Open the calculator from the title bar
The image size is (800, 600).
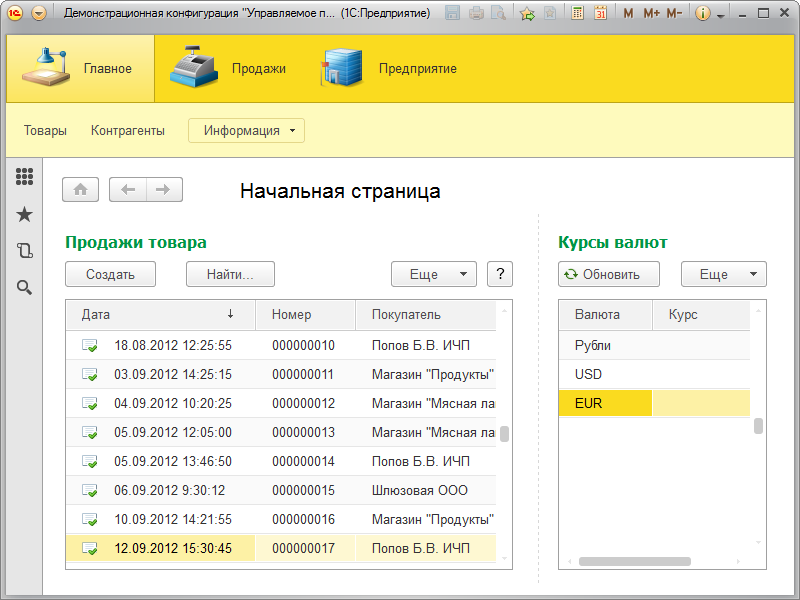(577, 13)
